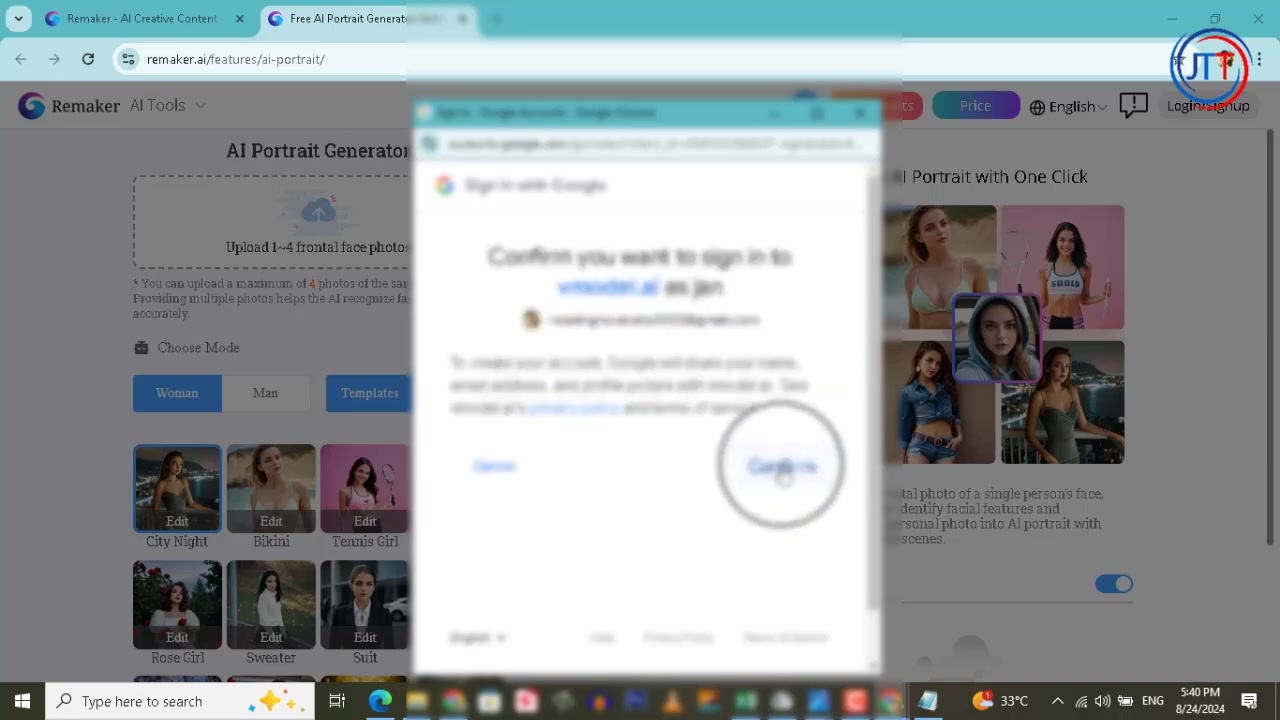Select the Templates tab
The width and height of the screenshot is (1280, 720).
(x=369, y=393)
